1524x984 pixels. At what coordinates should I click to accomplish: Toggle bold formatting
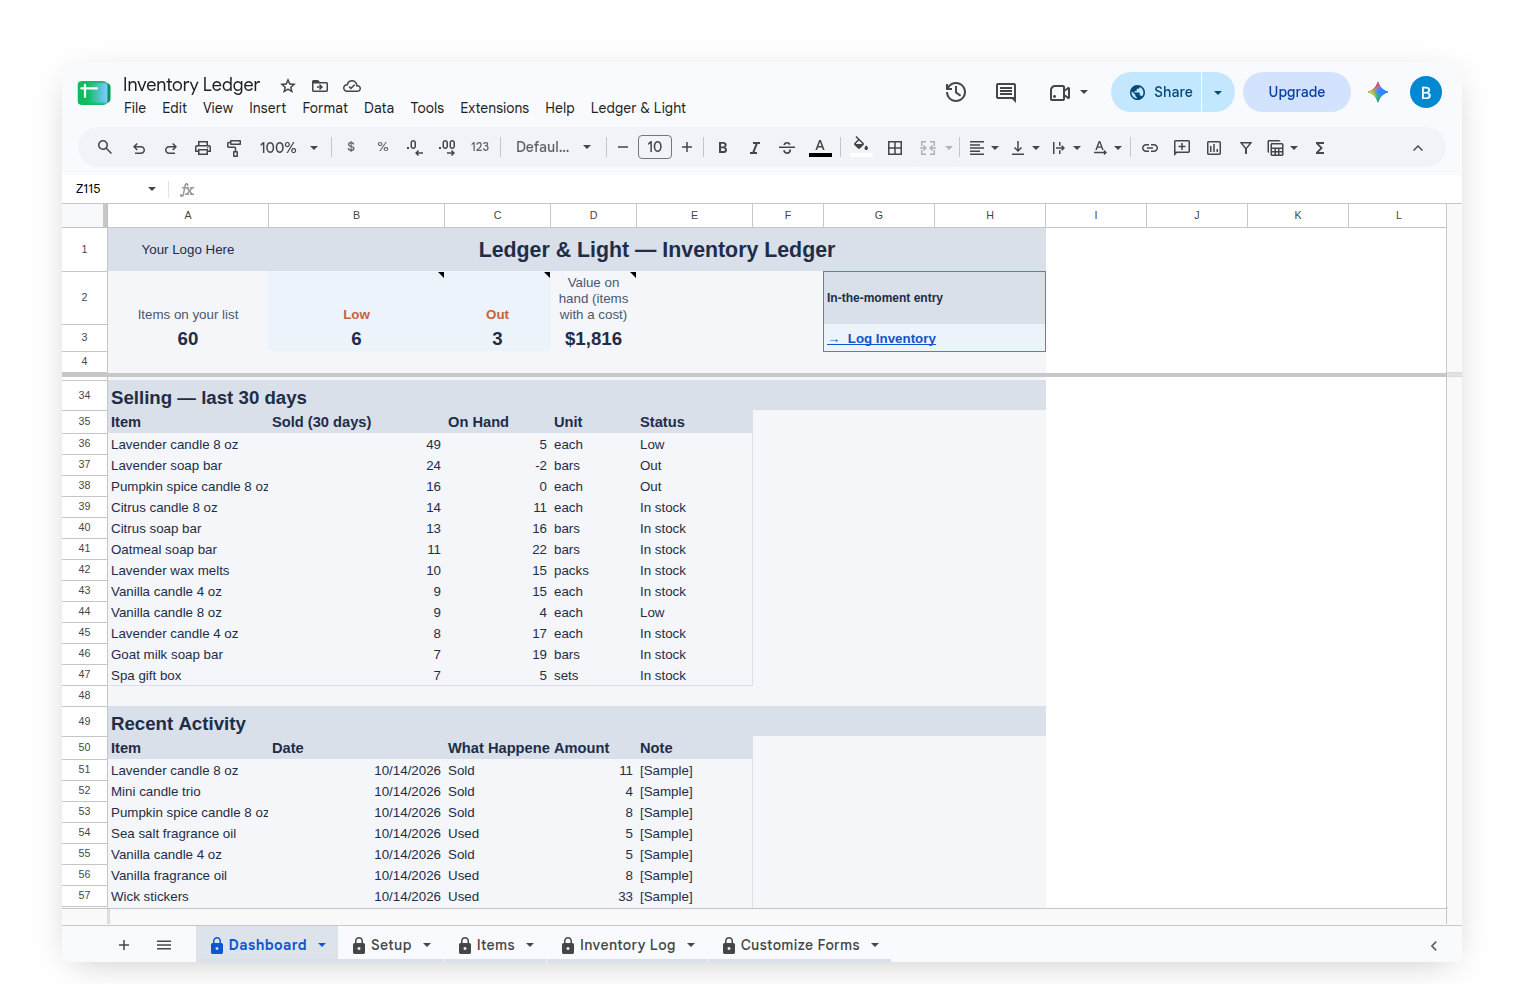coord(723,148)
